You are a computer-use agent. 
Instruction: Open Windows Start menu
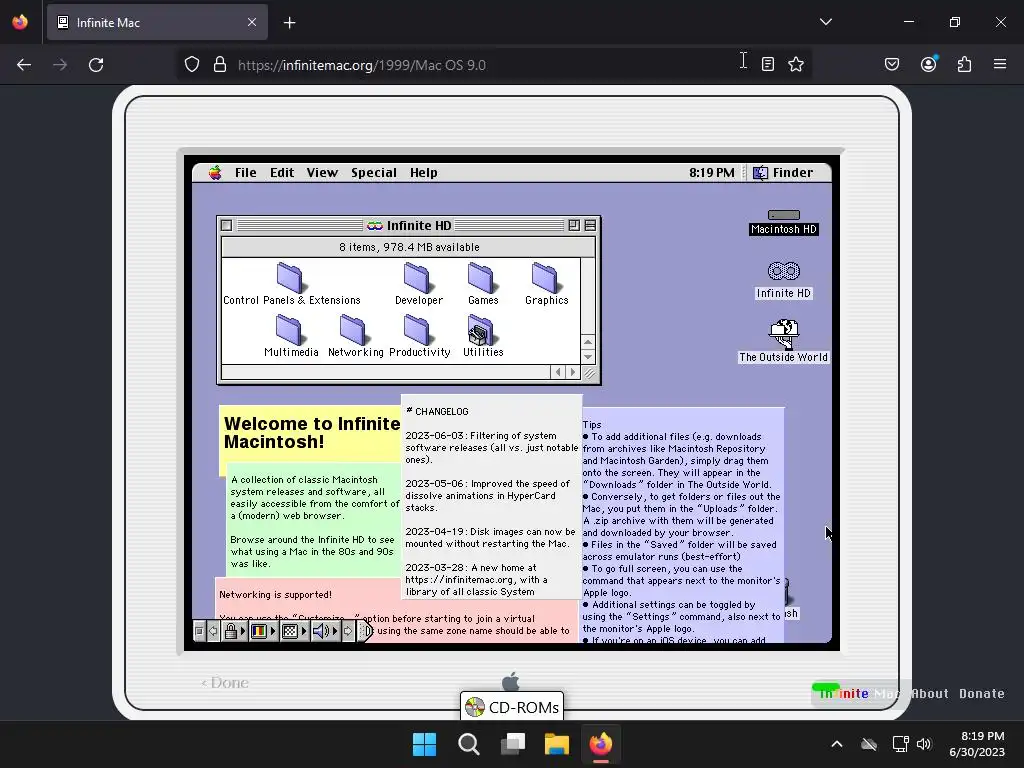pos(424,744)
